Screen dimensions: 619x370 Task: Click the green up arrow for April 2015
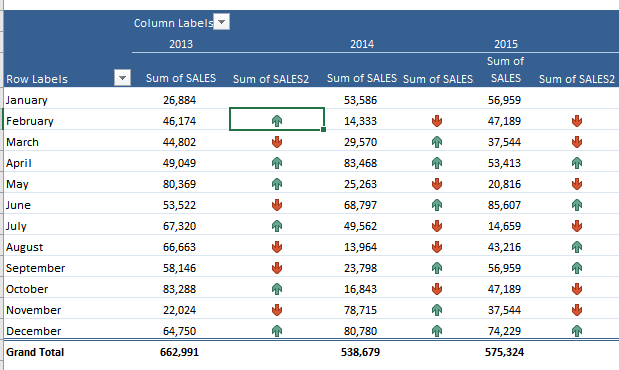[577, 163]
